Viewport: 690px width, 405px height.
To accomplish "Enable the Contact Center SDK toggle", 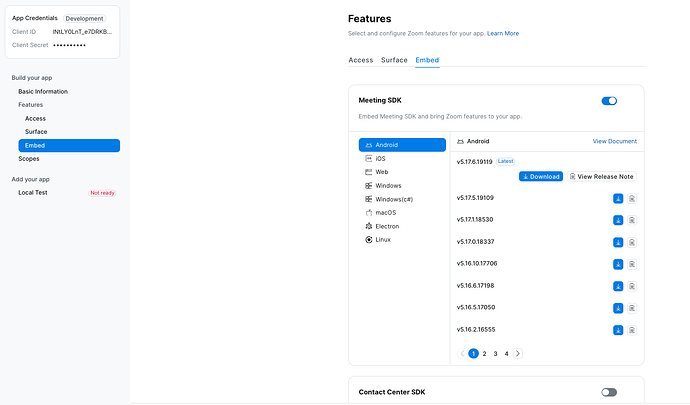I will 609,392.
